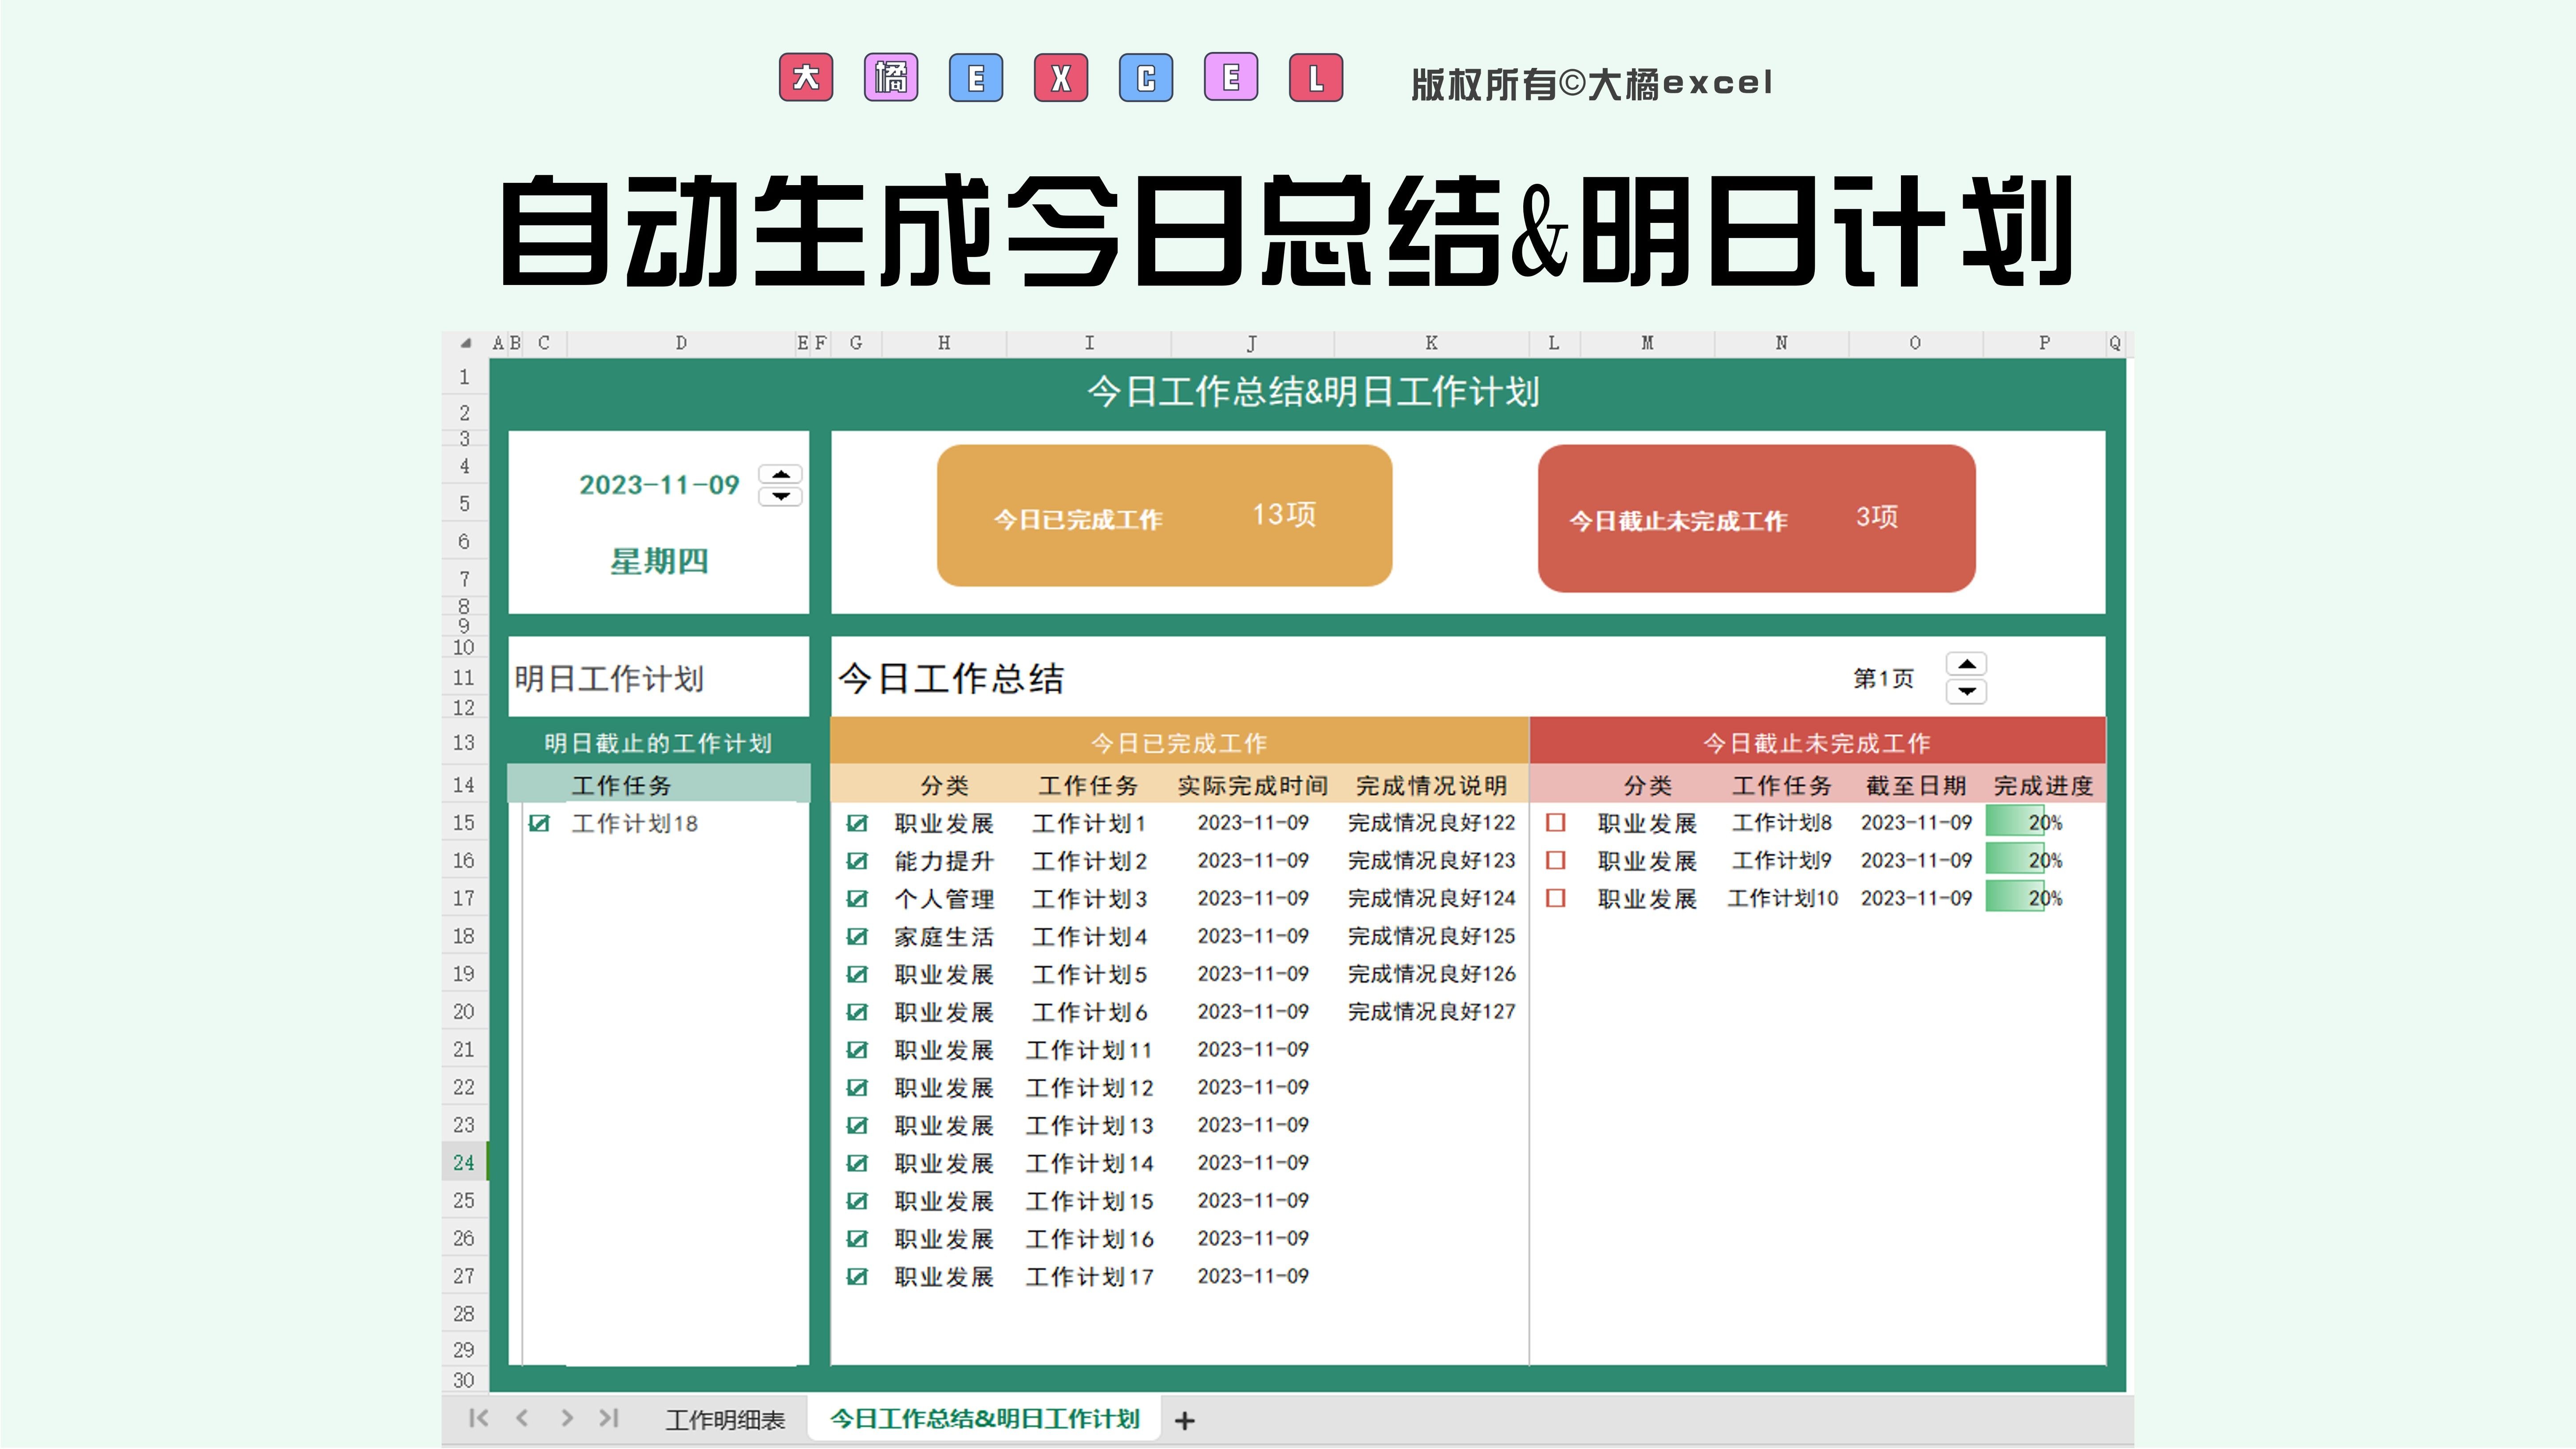The width and height of the screenshot is (2576, 1449).
Task: Check the unfinished 工作计划9 checkbox
Action: click(1555, 860)
